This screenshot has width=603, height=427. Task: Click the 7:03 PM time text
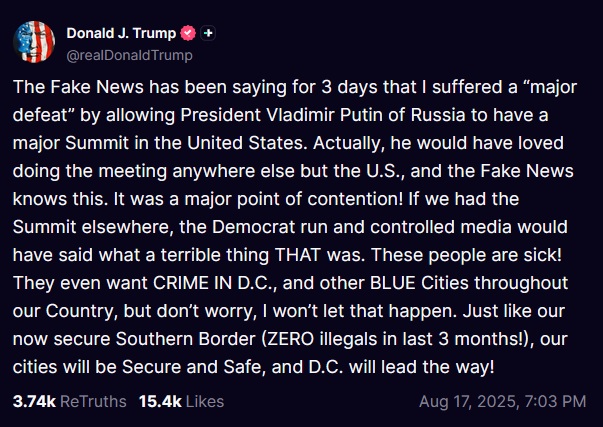(x=555, y=402)
